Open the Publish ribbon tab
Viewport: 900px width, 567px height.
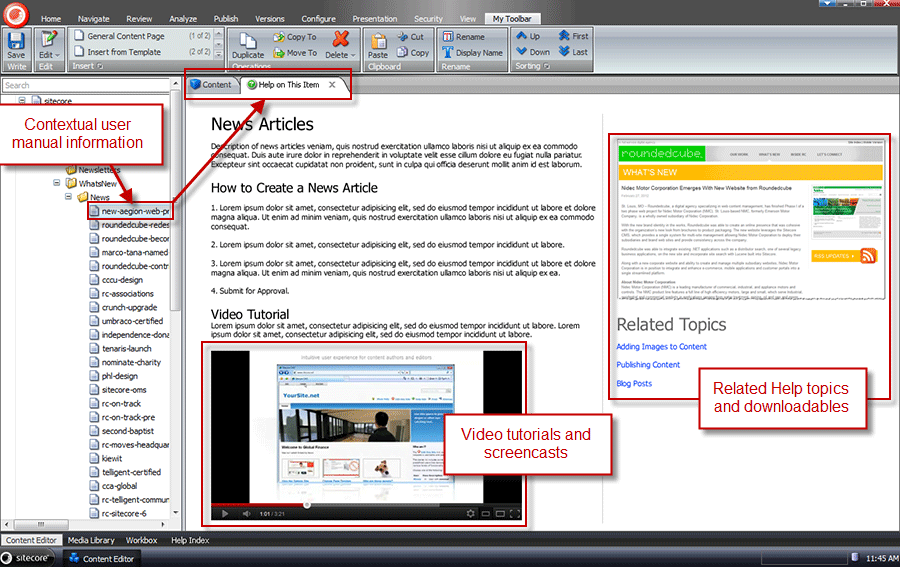coord(225,19)
